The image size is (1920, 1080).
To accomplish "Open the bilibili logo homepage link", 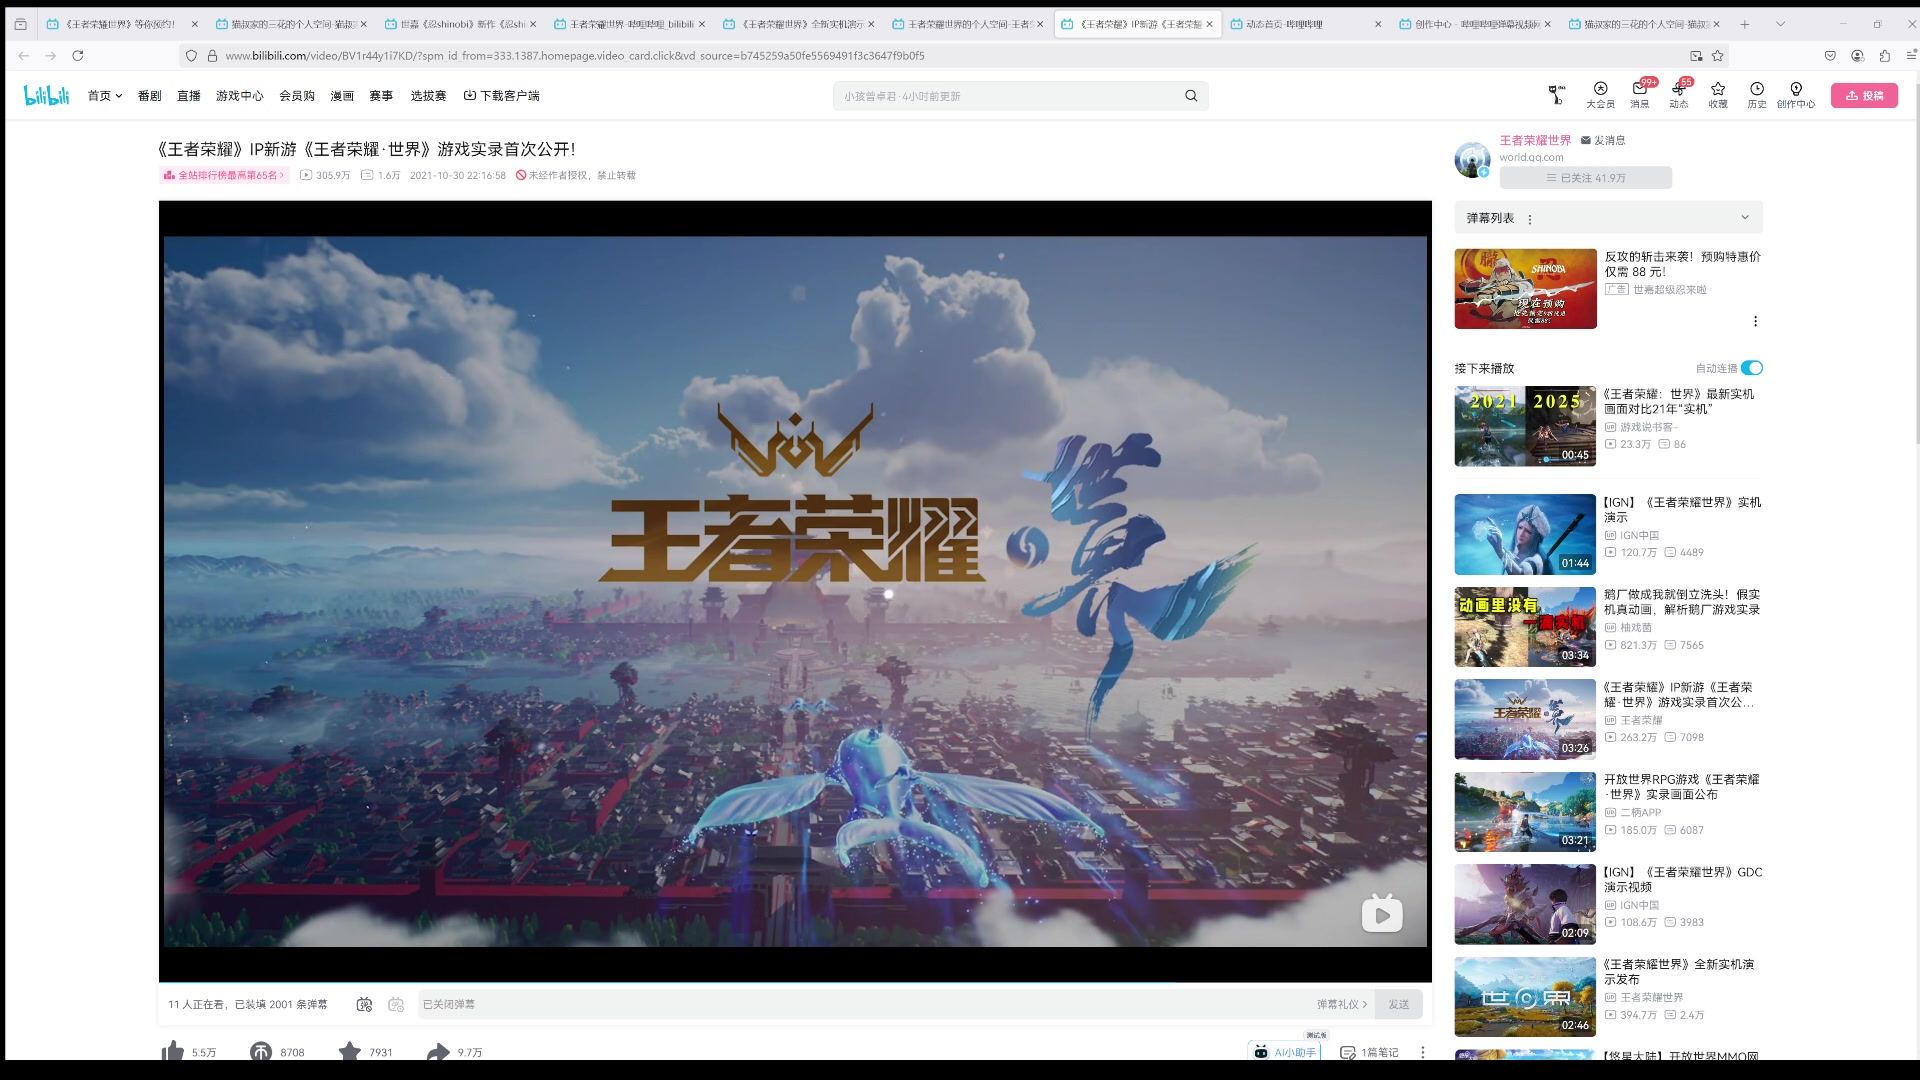I will pos(47,95).
